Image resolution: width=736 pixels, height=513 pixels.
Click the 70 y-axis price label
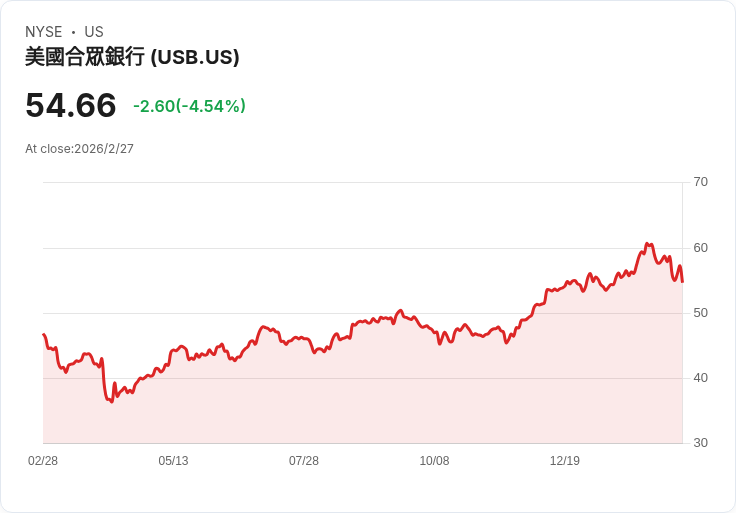point(700,182)
